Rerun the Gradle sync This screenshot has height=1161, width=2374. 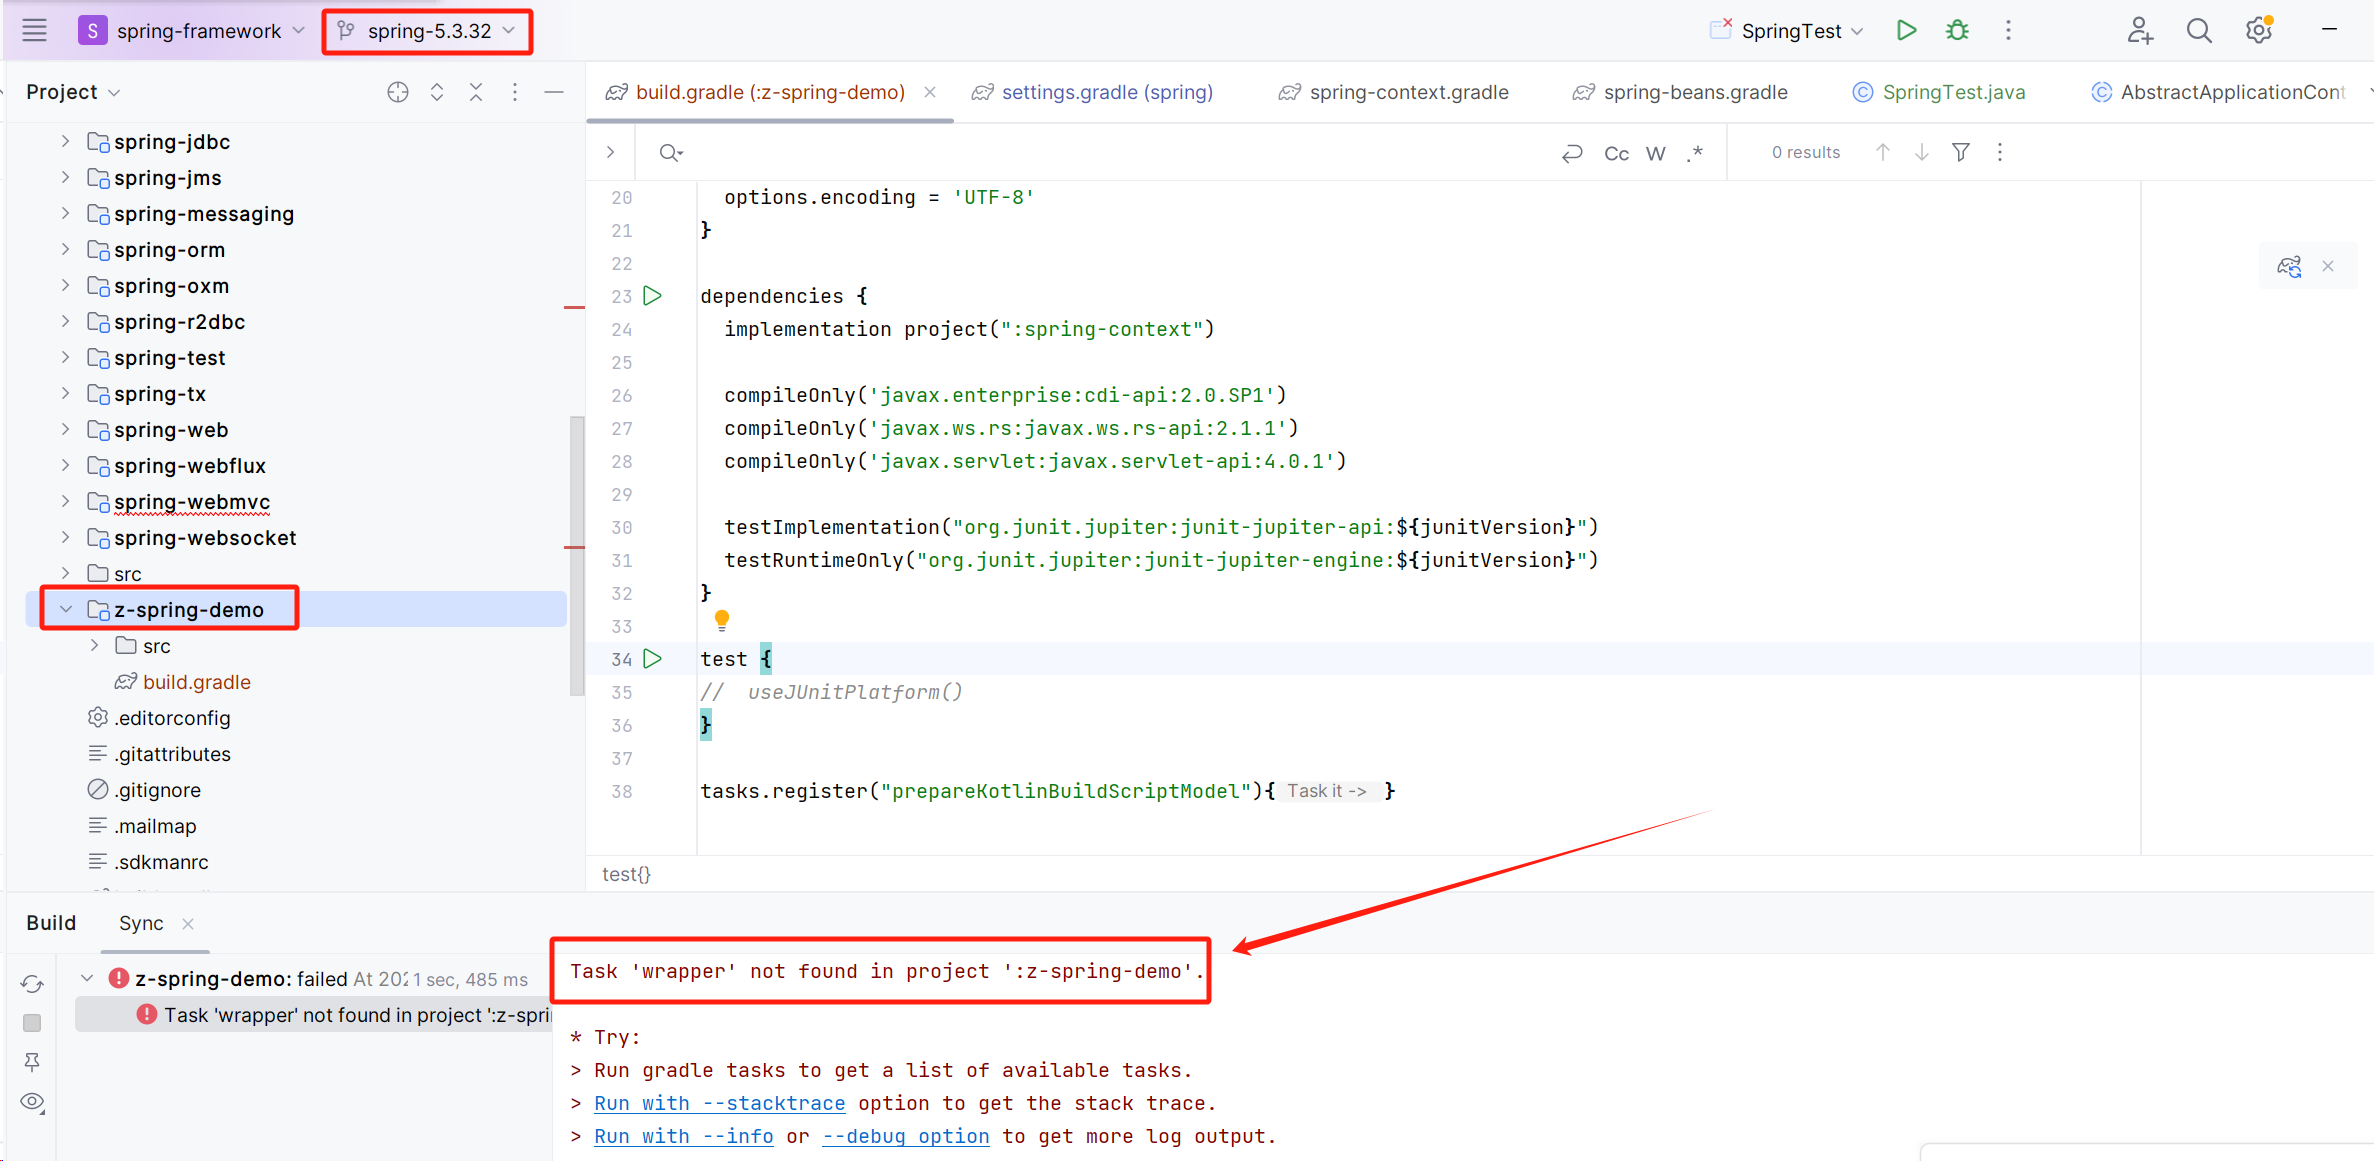pos(32,984)
